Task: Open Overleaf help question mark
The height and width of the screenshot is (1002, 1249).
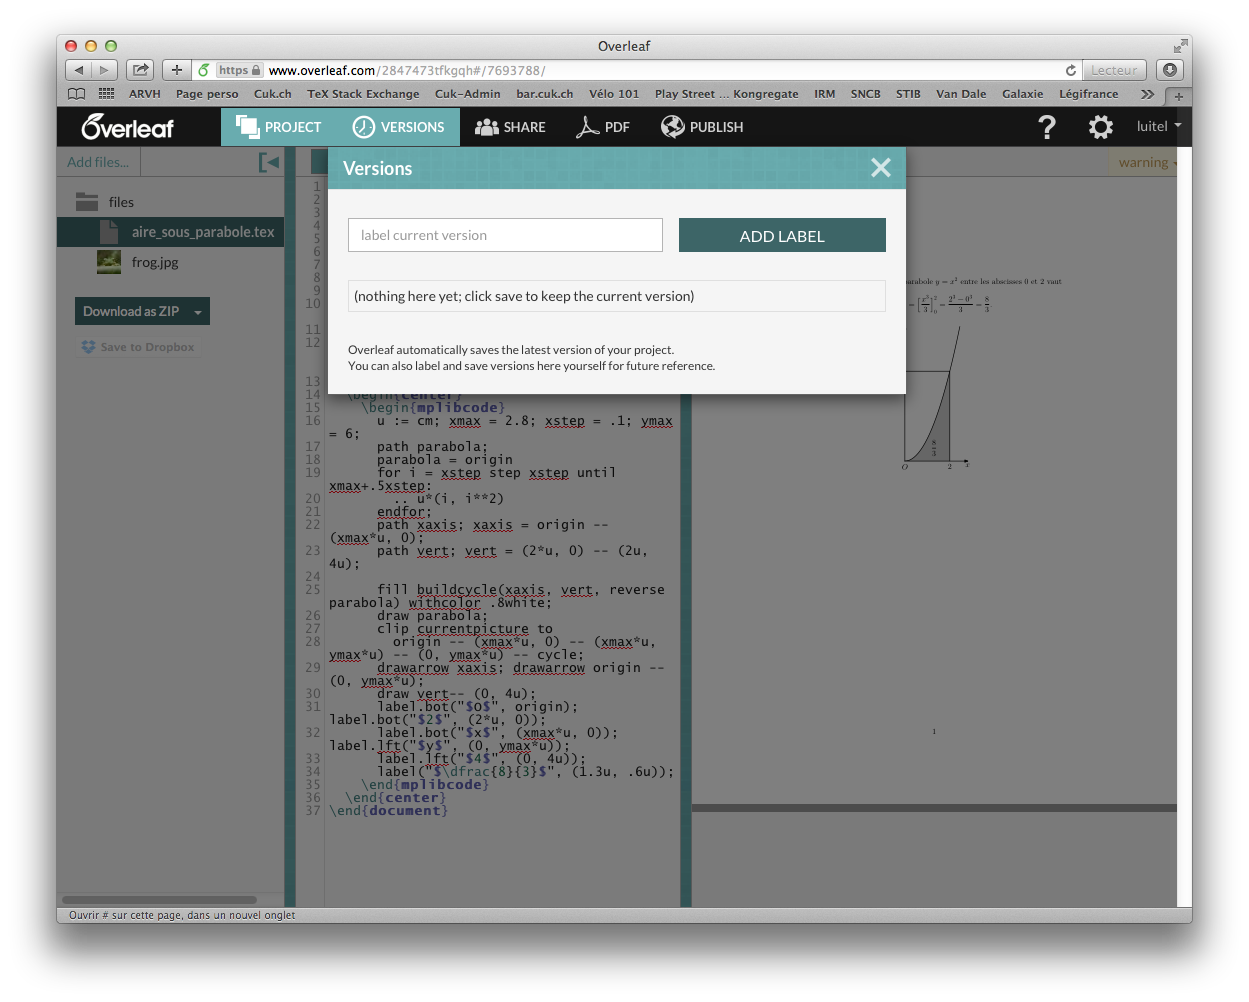Action: tap(1047, 127)
